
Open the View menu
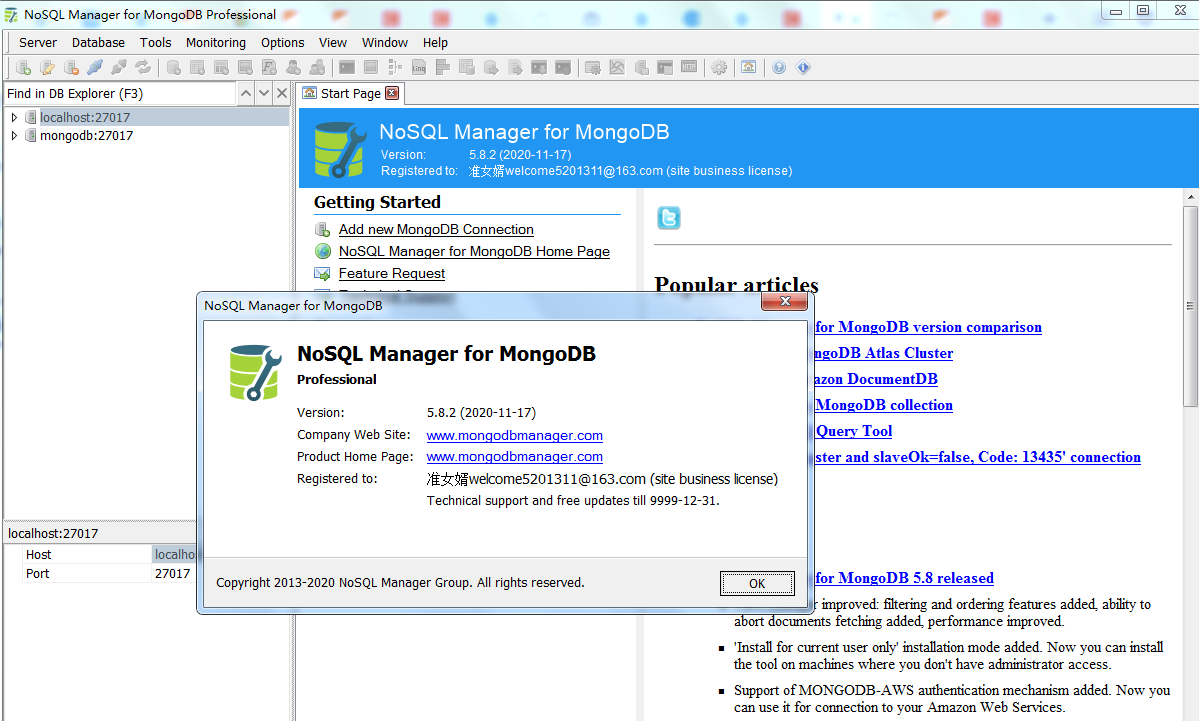point(333,43)
